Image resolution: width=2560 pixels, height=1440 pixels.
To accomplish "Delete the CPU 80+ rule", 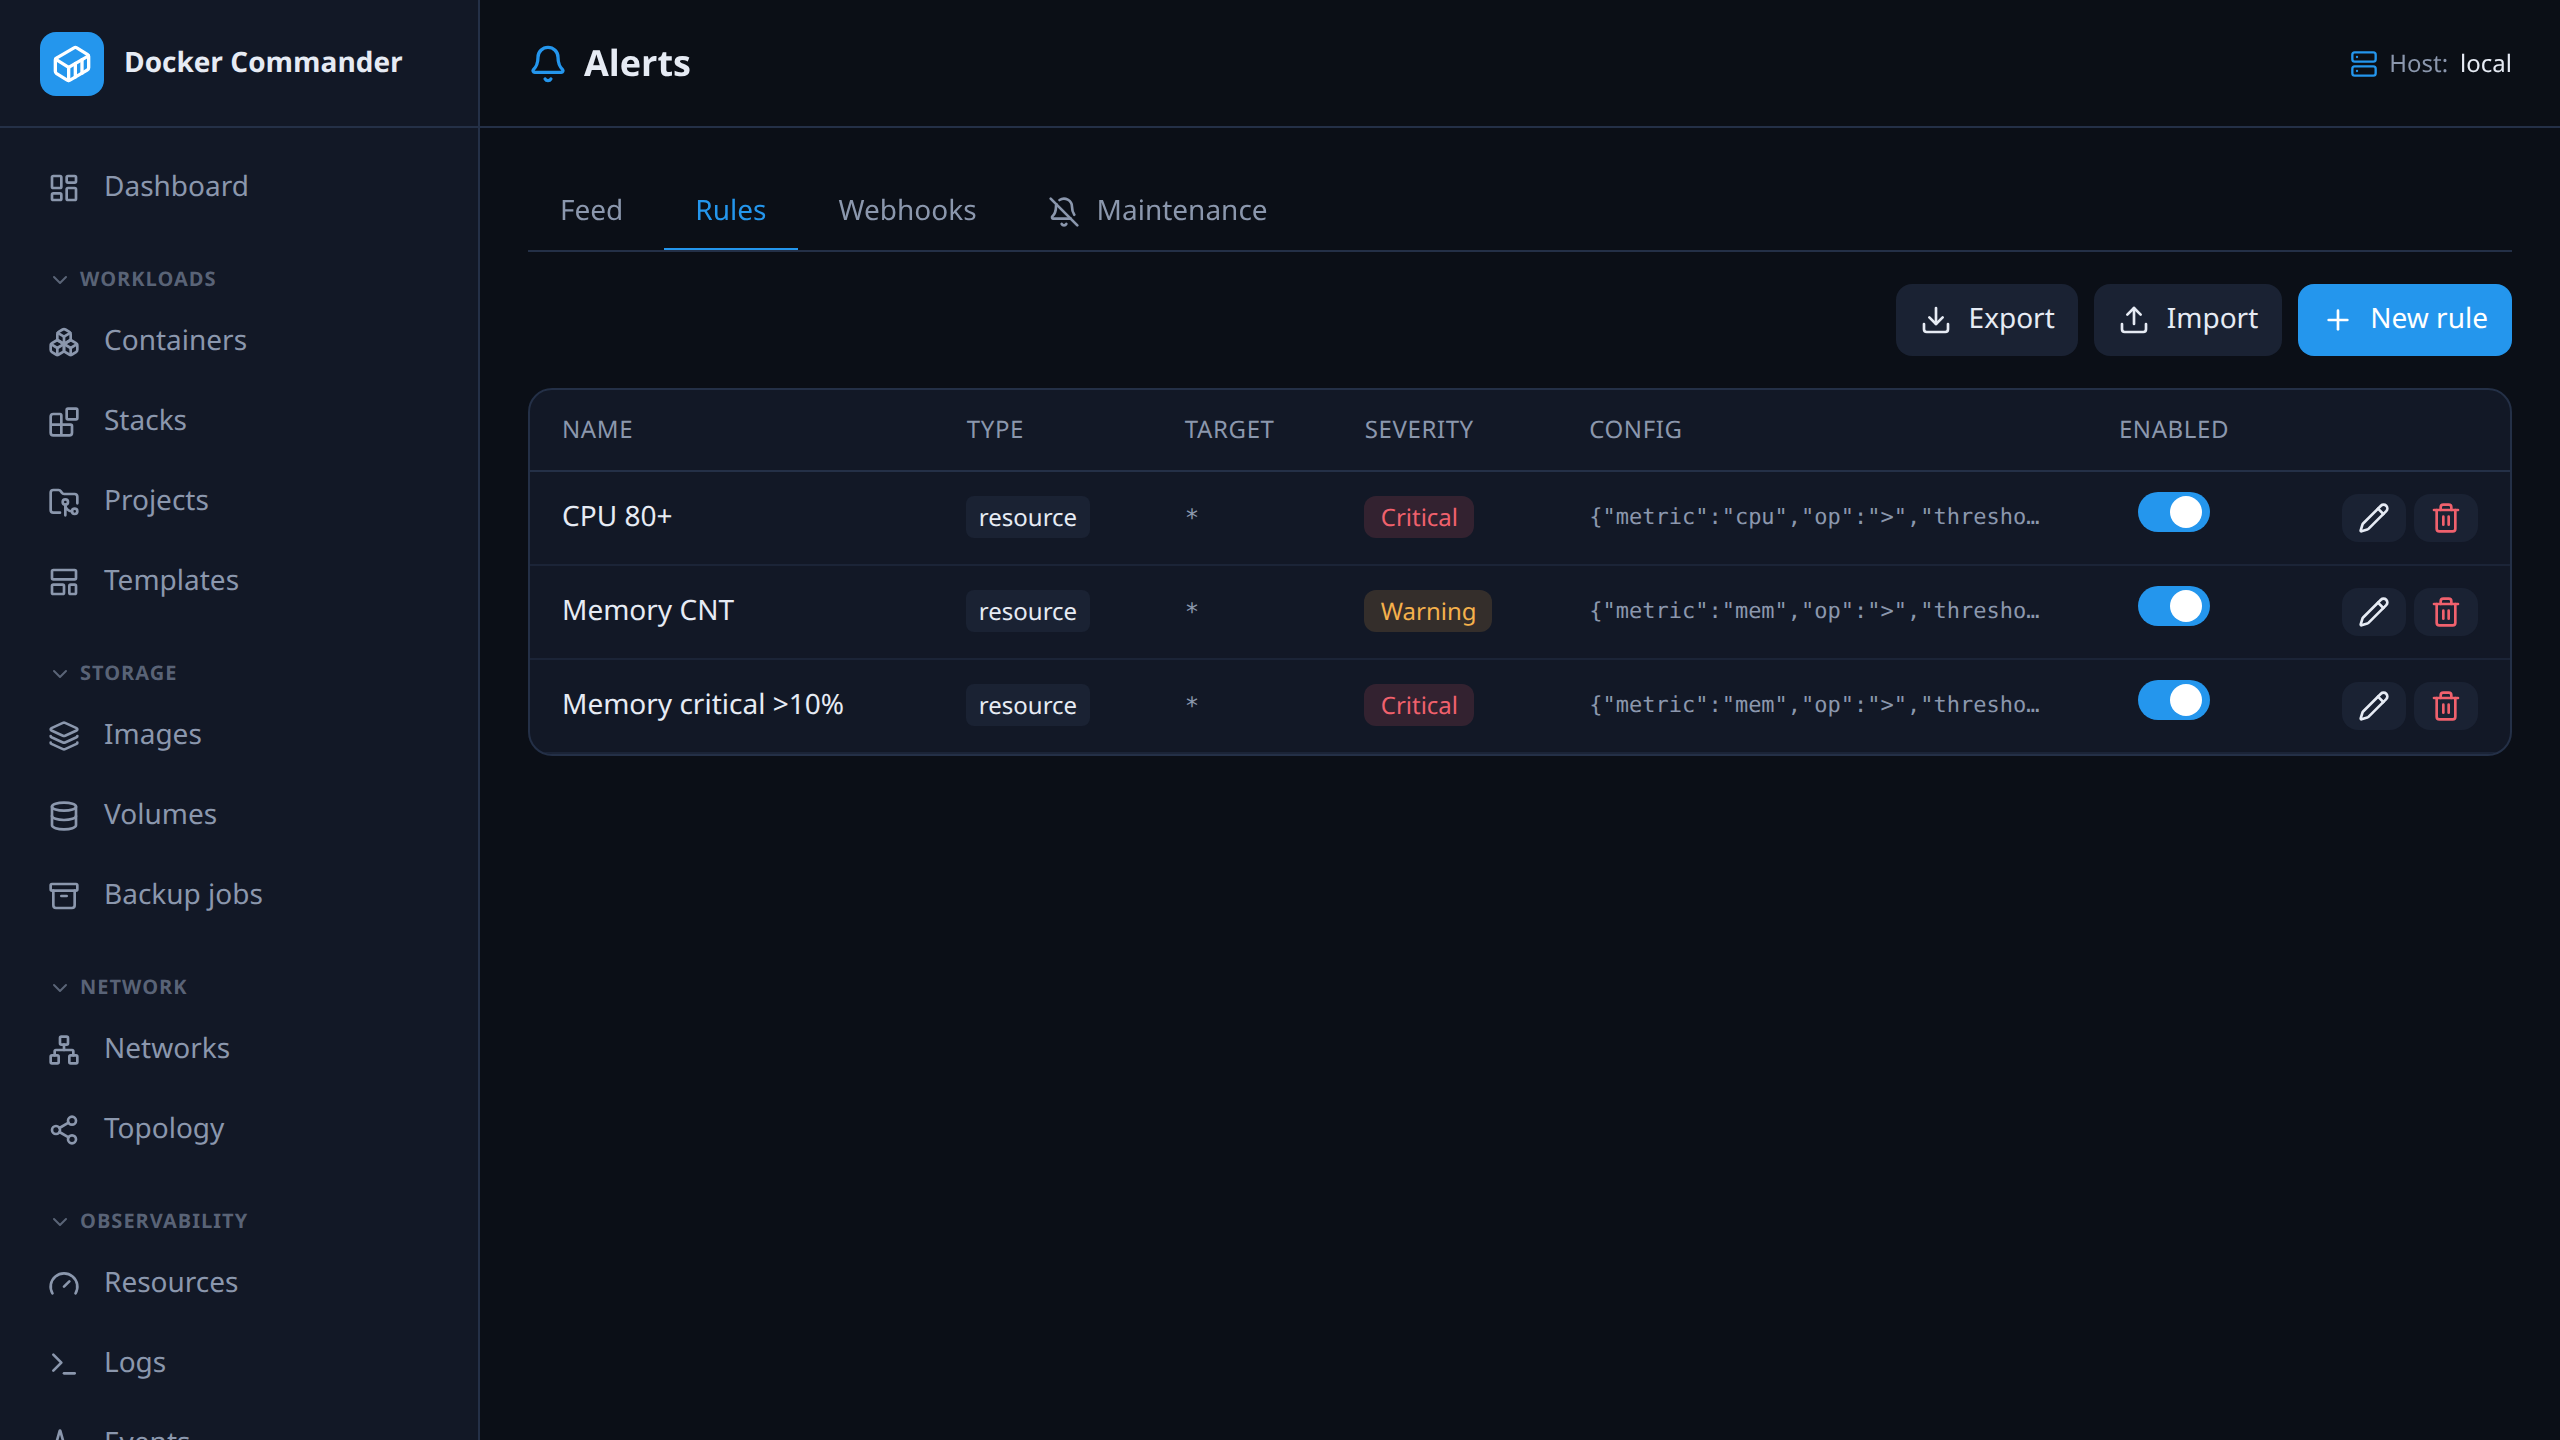I will pos(2445,518).
